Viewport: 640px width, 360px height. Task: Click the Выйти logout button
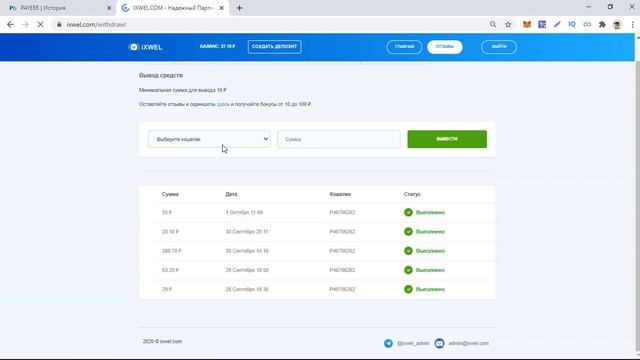[x=499, y=47]
